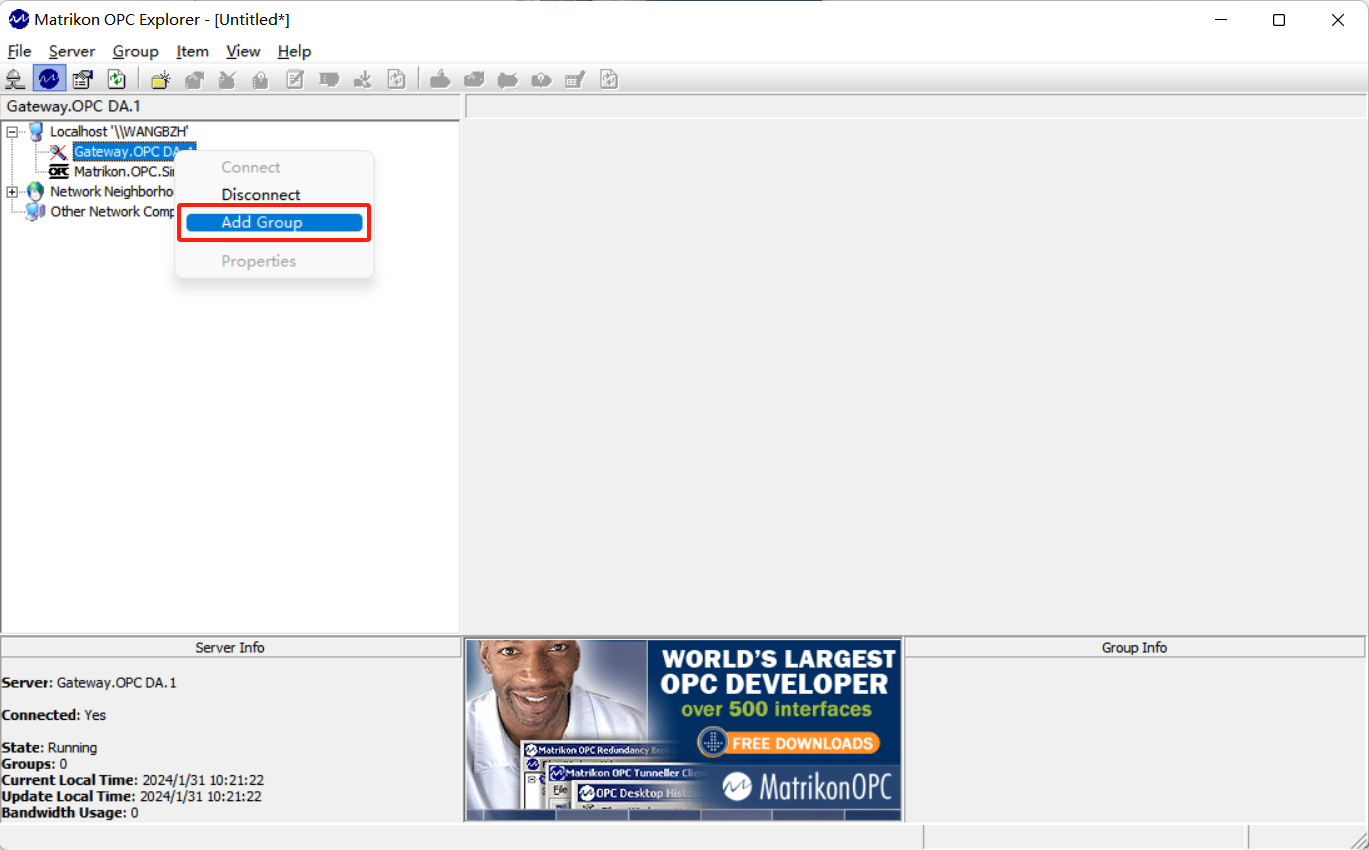Click the blue waveform connect-server toolbar icon
This screenshot has width=1369, height=850.
tap(49, 79)
